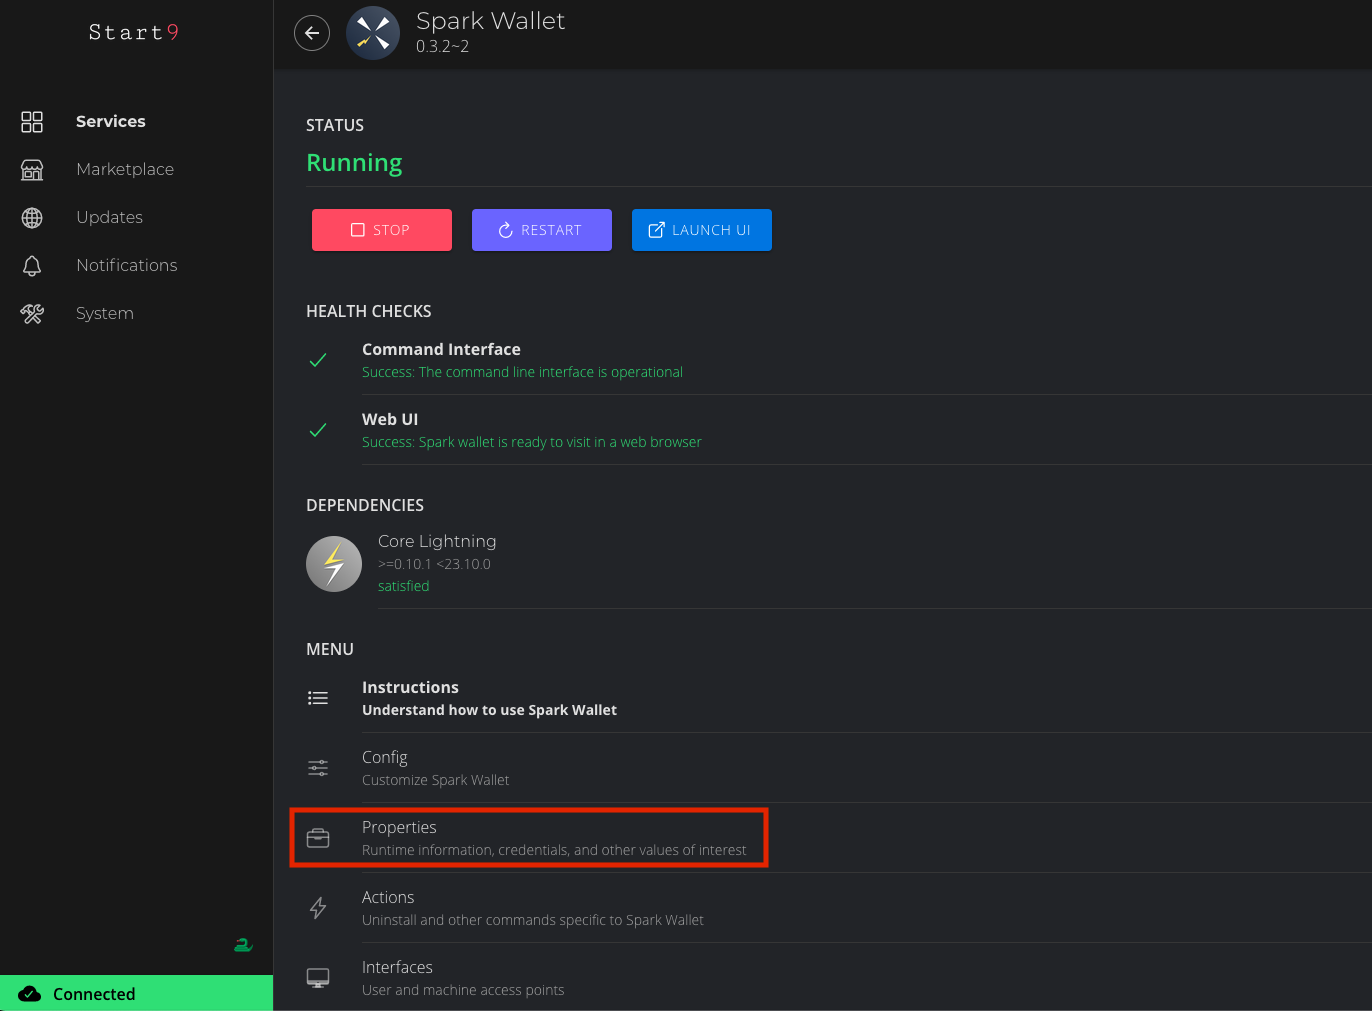Click the small green snake icon
The height and width of the screenshot is (1011, 1372).
click(243, 944)
